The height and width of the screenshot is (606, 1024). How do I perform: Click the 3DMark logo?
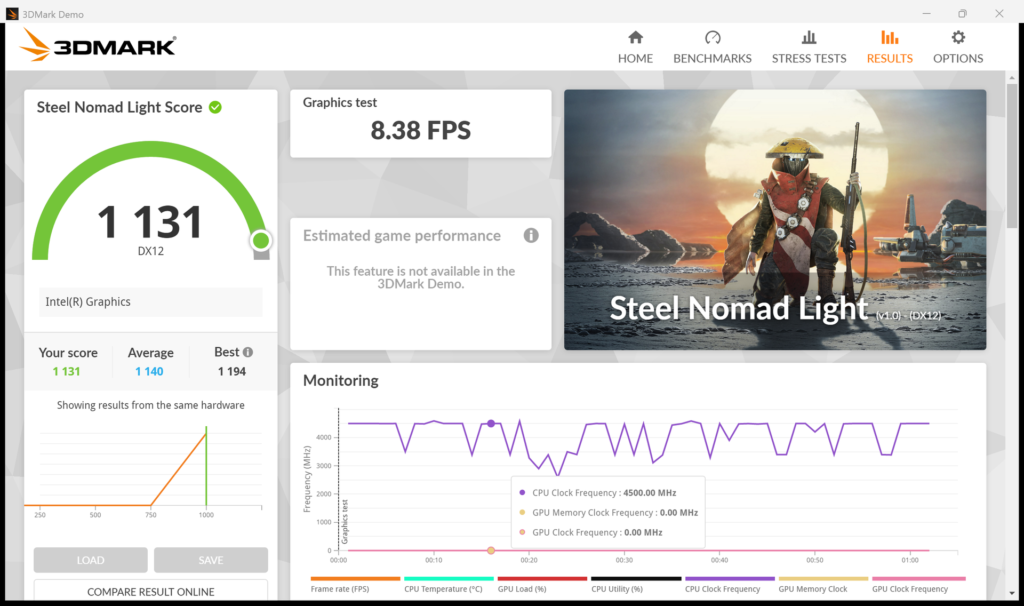coord(98,45)
